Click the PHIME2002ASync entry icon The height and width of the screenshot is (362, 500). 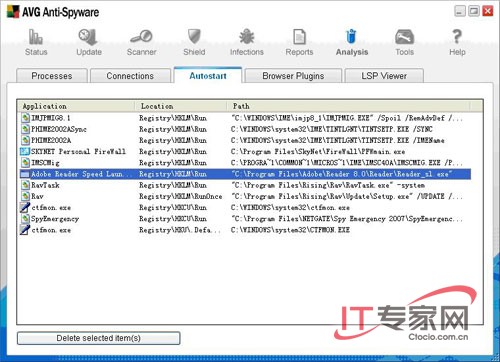[25, 129]
